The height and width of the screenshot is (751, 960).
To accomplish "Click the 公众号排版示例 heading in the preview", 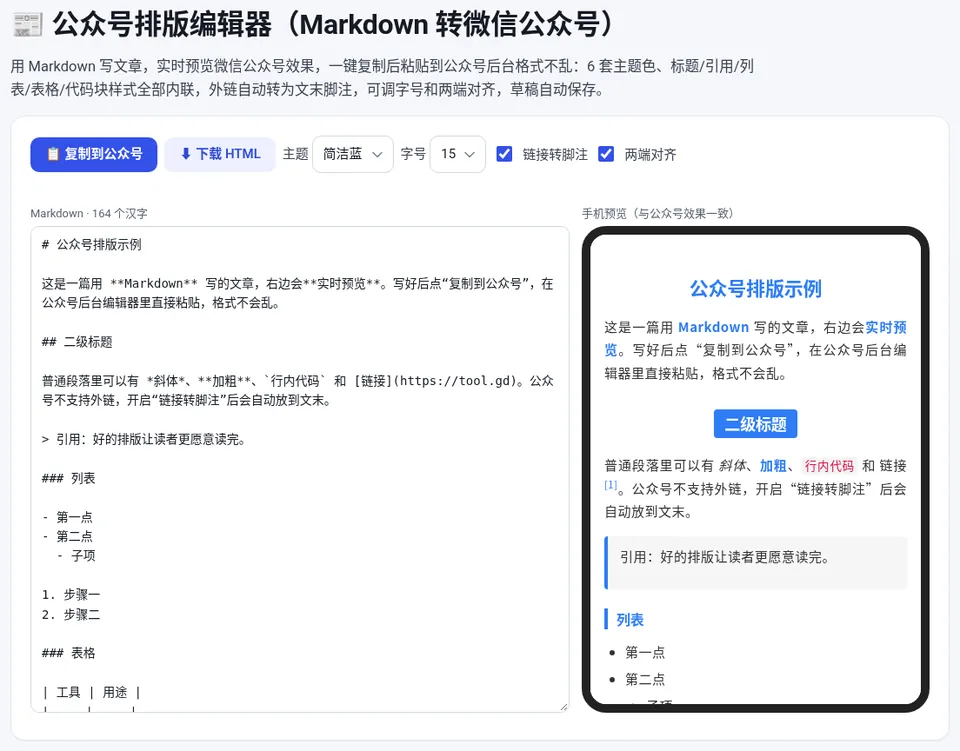I will coord(756,288).
